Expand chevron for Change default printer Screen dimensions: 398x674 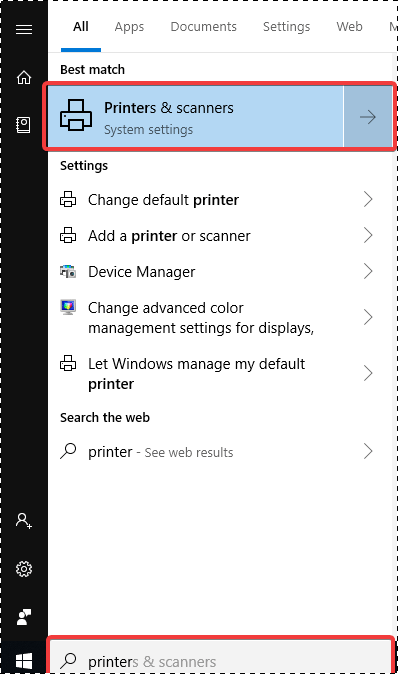(x=368, y=199)
